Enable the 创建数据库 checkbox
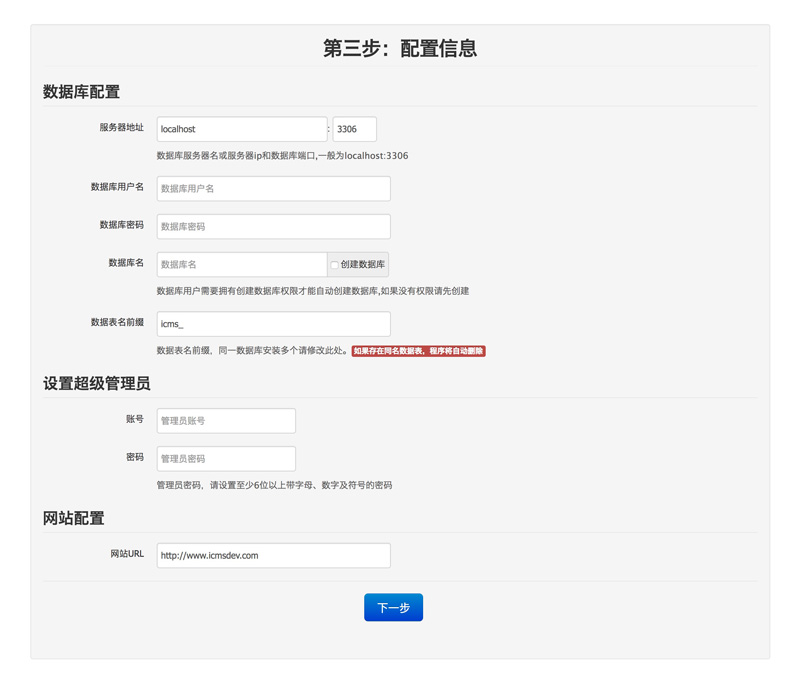 click(x=335, y=265)
